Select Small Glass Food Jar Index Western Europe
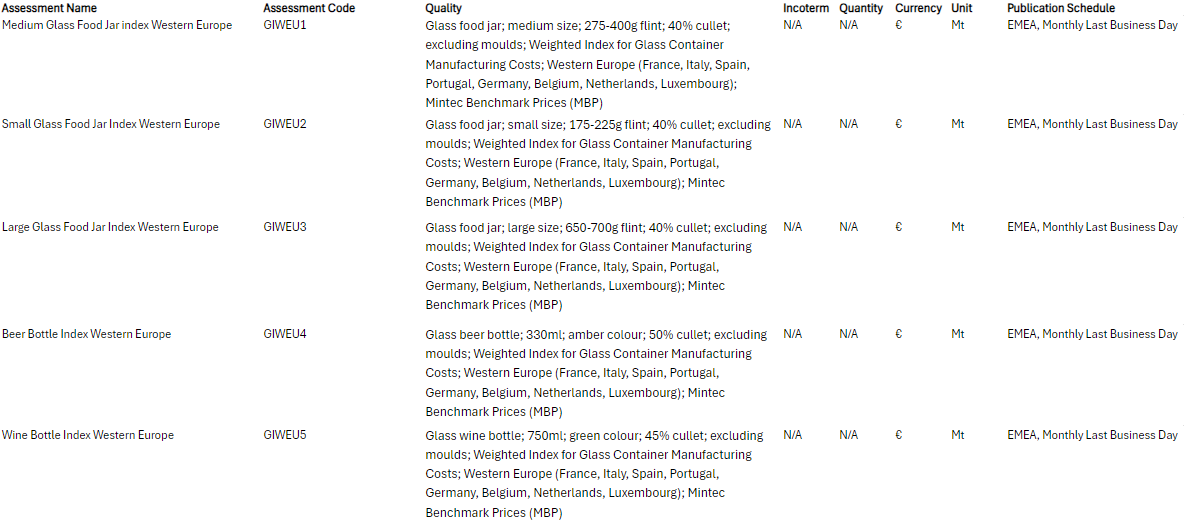Image resolution: width=1184 pixels, height=524 pixels. pyautogui.click(x=111, y=124)
